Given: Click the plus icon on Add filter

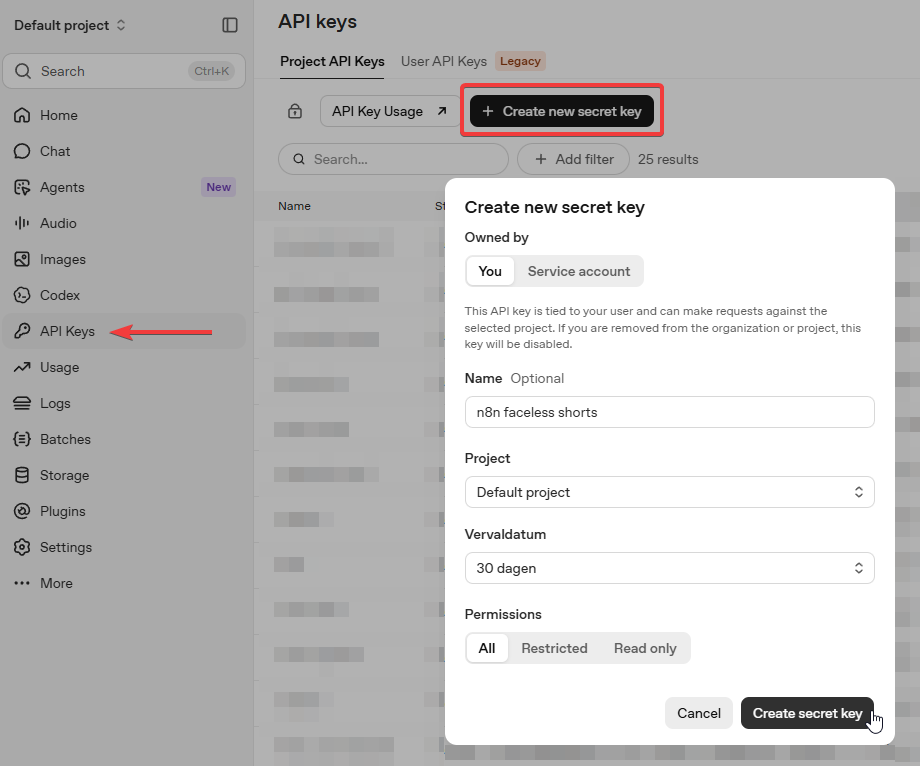Looking at the screenshot, I should (x=541, y=159).
